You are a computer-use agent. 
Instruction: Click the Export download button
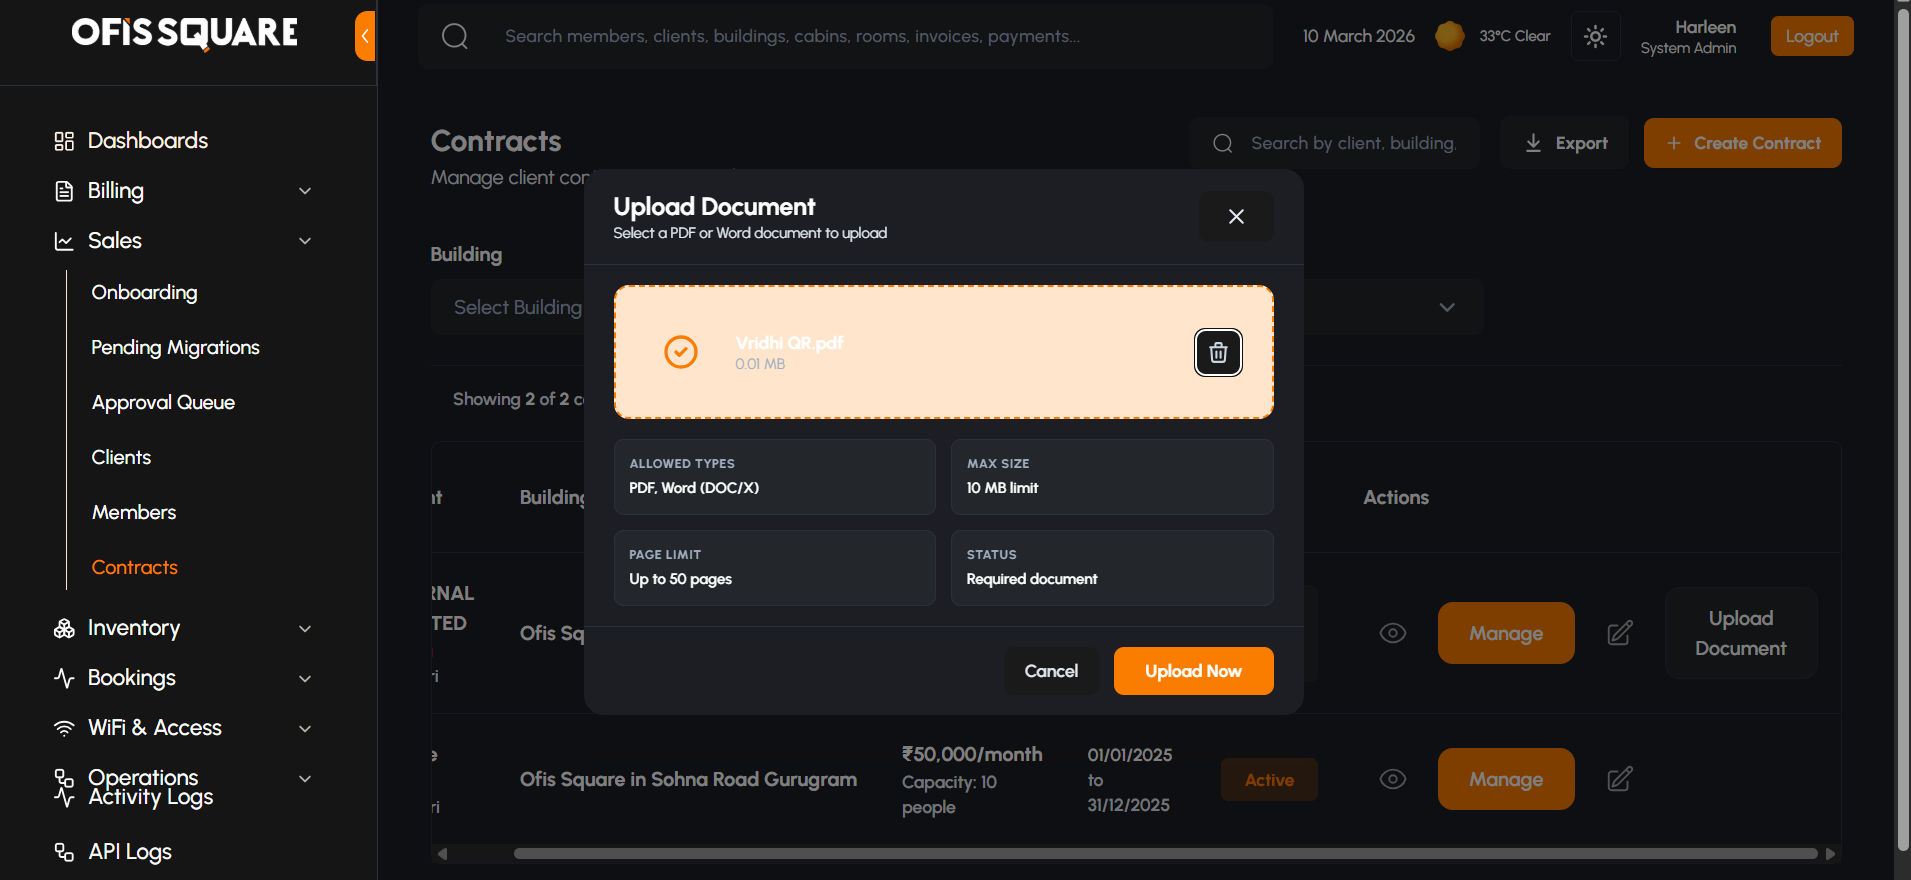(1565, 143)
